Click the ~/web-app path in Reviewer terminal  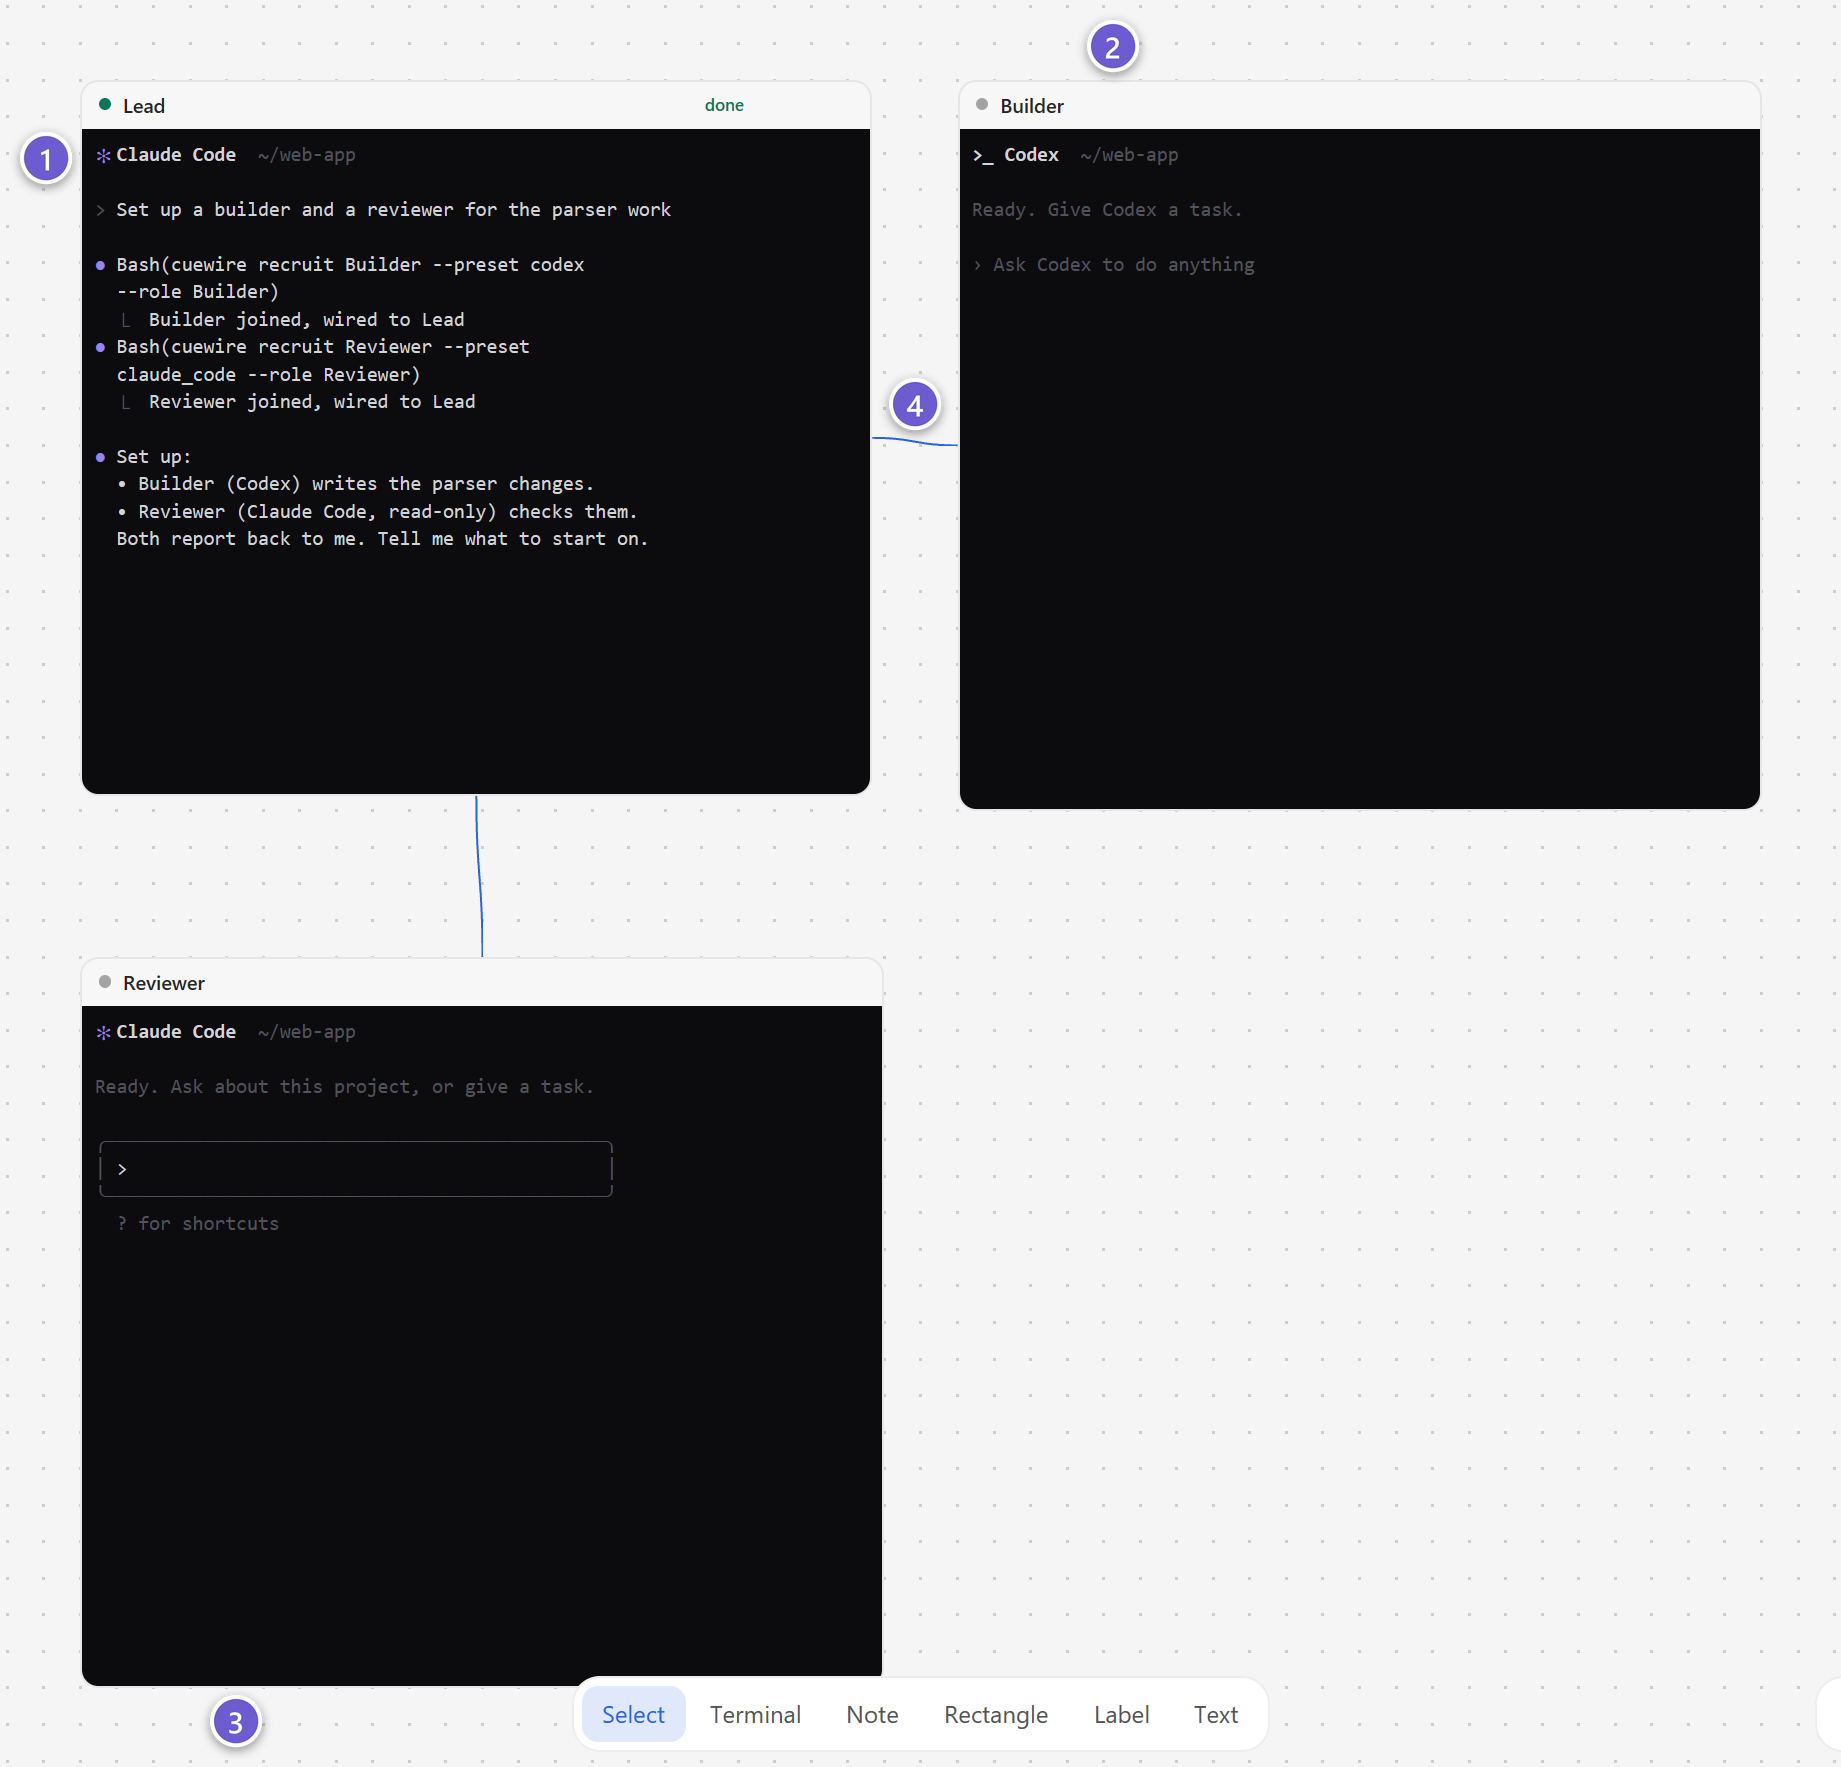click(x=306, y=1032)
